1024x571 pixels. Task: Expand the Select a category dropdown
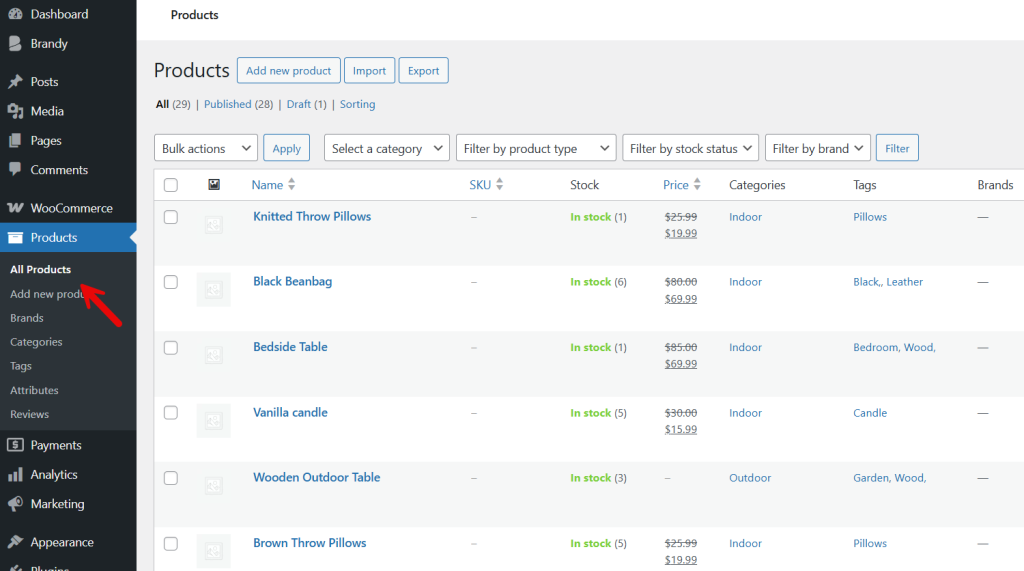[387, 149]
